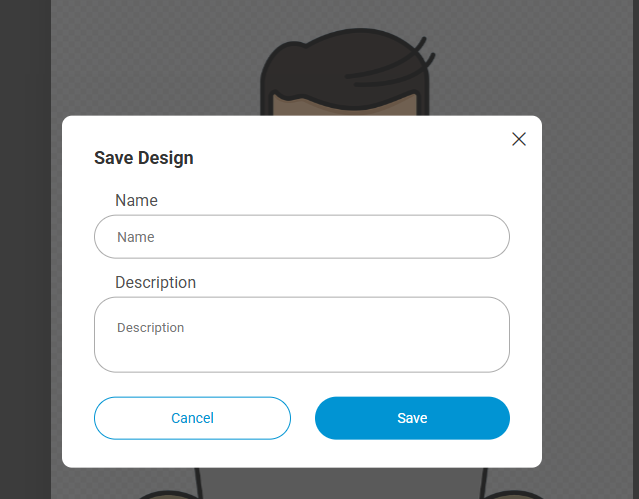Screen dimensions: 639x499
Task: Click the X icon in dialog corner
Action: click(518, 139)
